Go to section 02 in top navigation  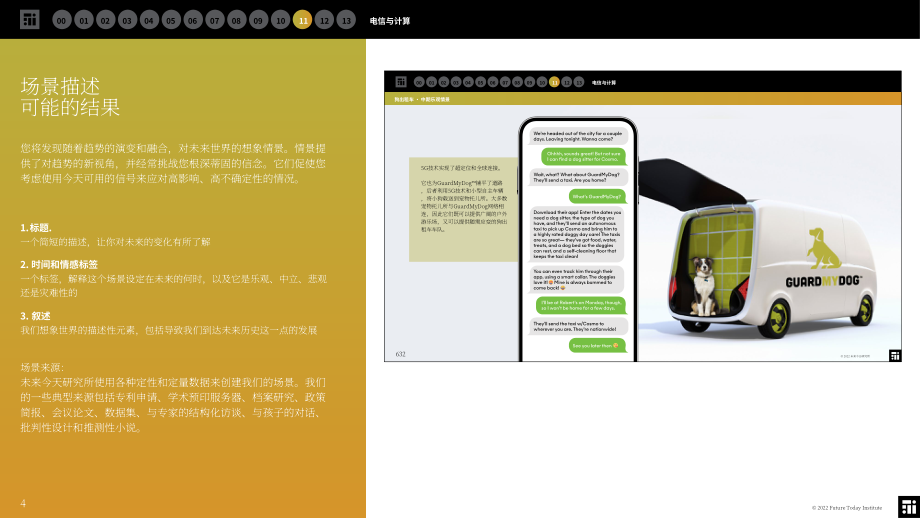click(106, 20)
